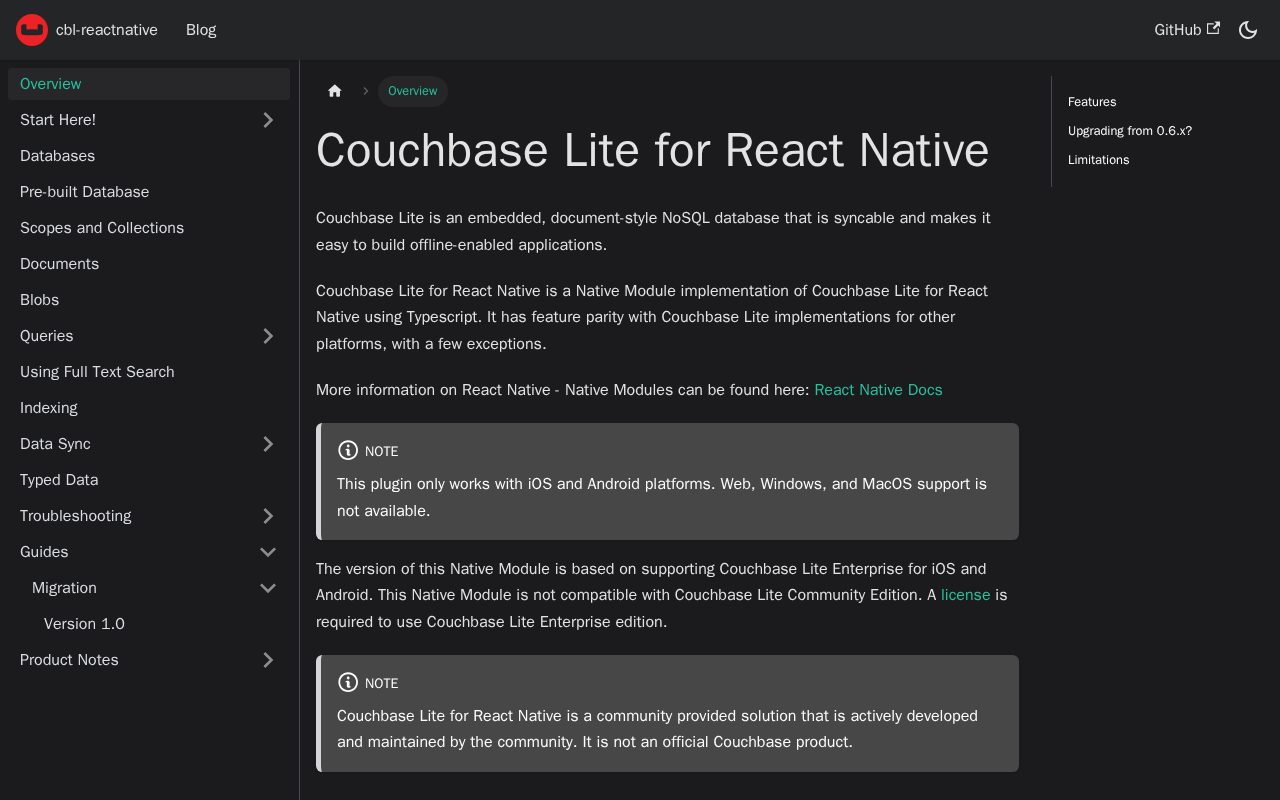Expand the Product Notes section chevron

[x=268, y=660]
